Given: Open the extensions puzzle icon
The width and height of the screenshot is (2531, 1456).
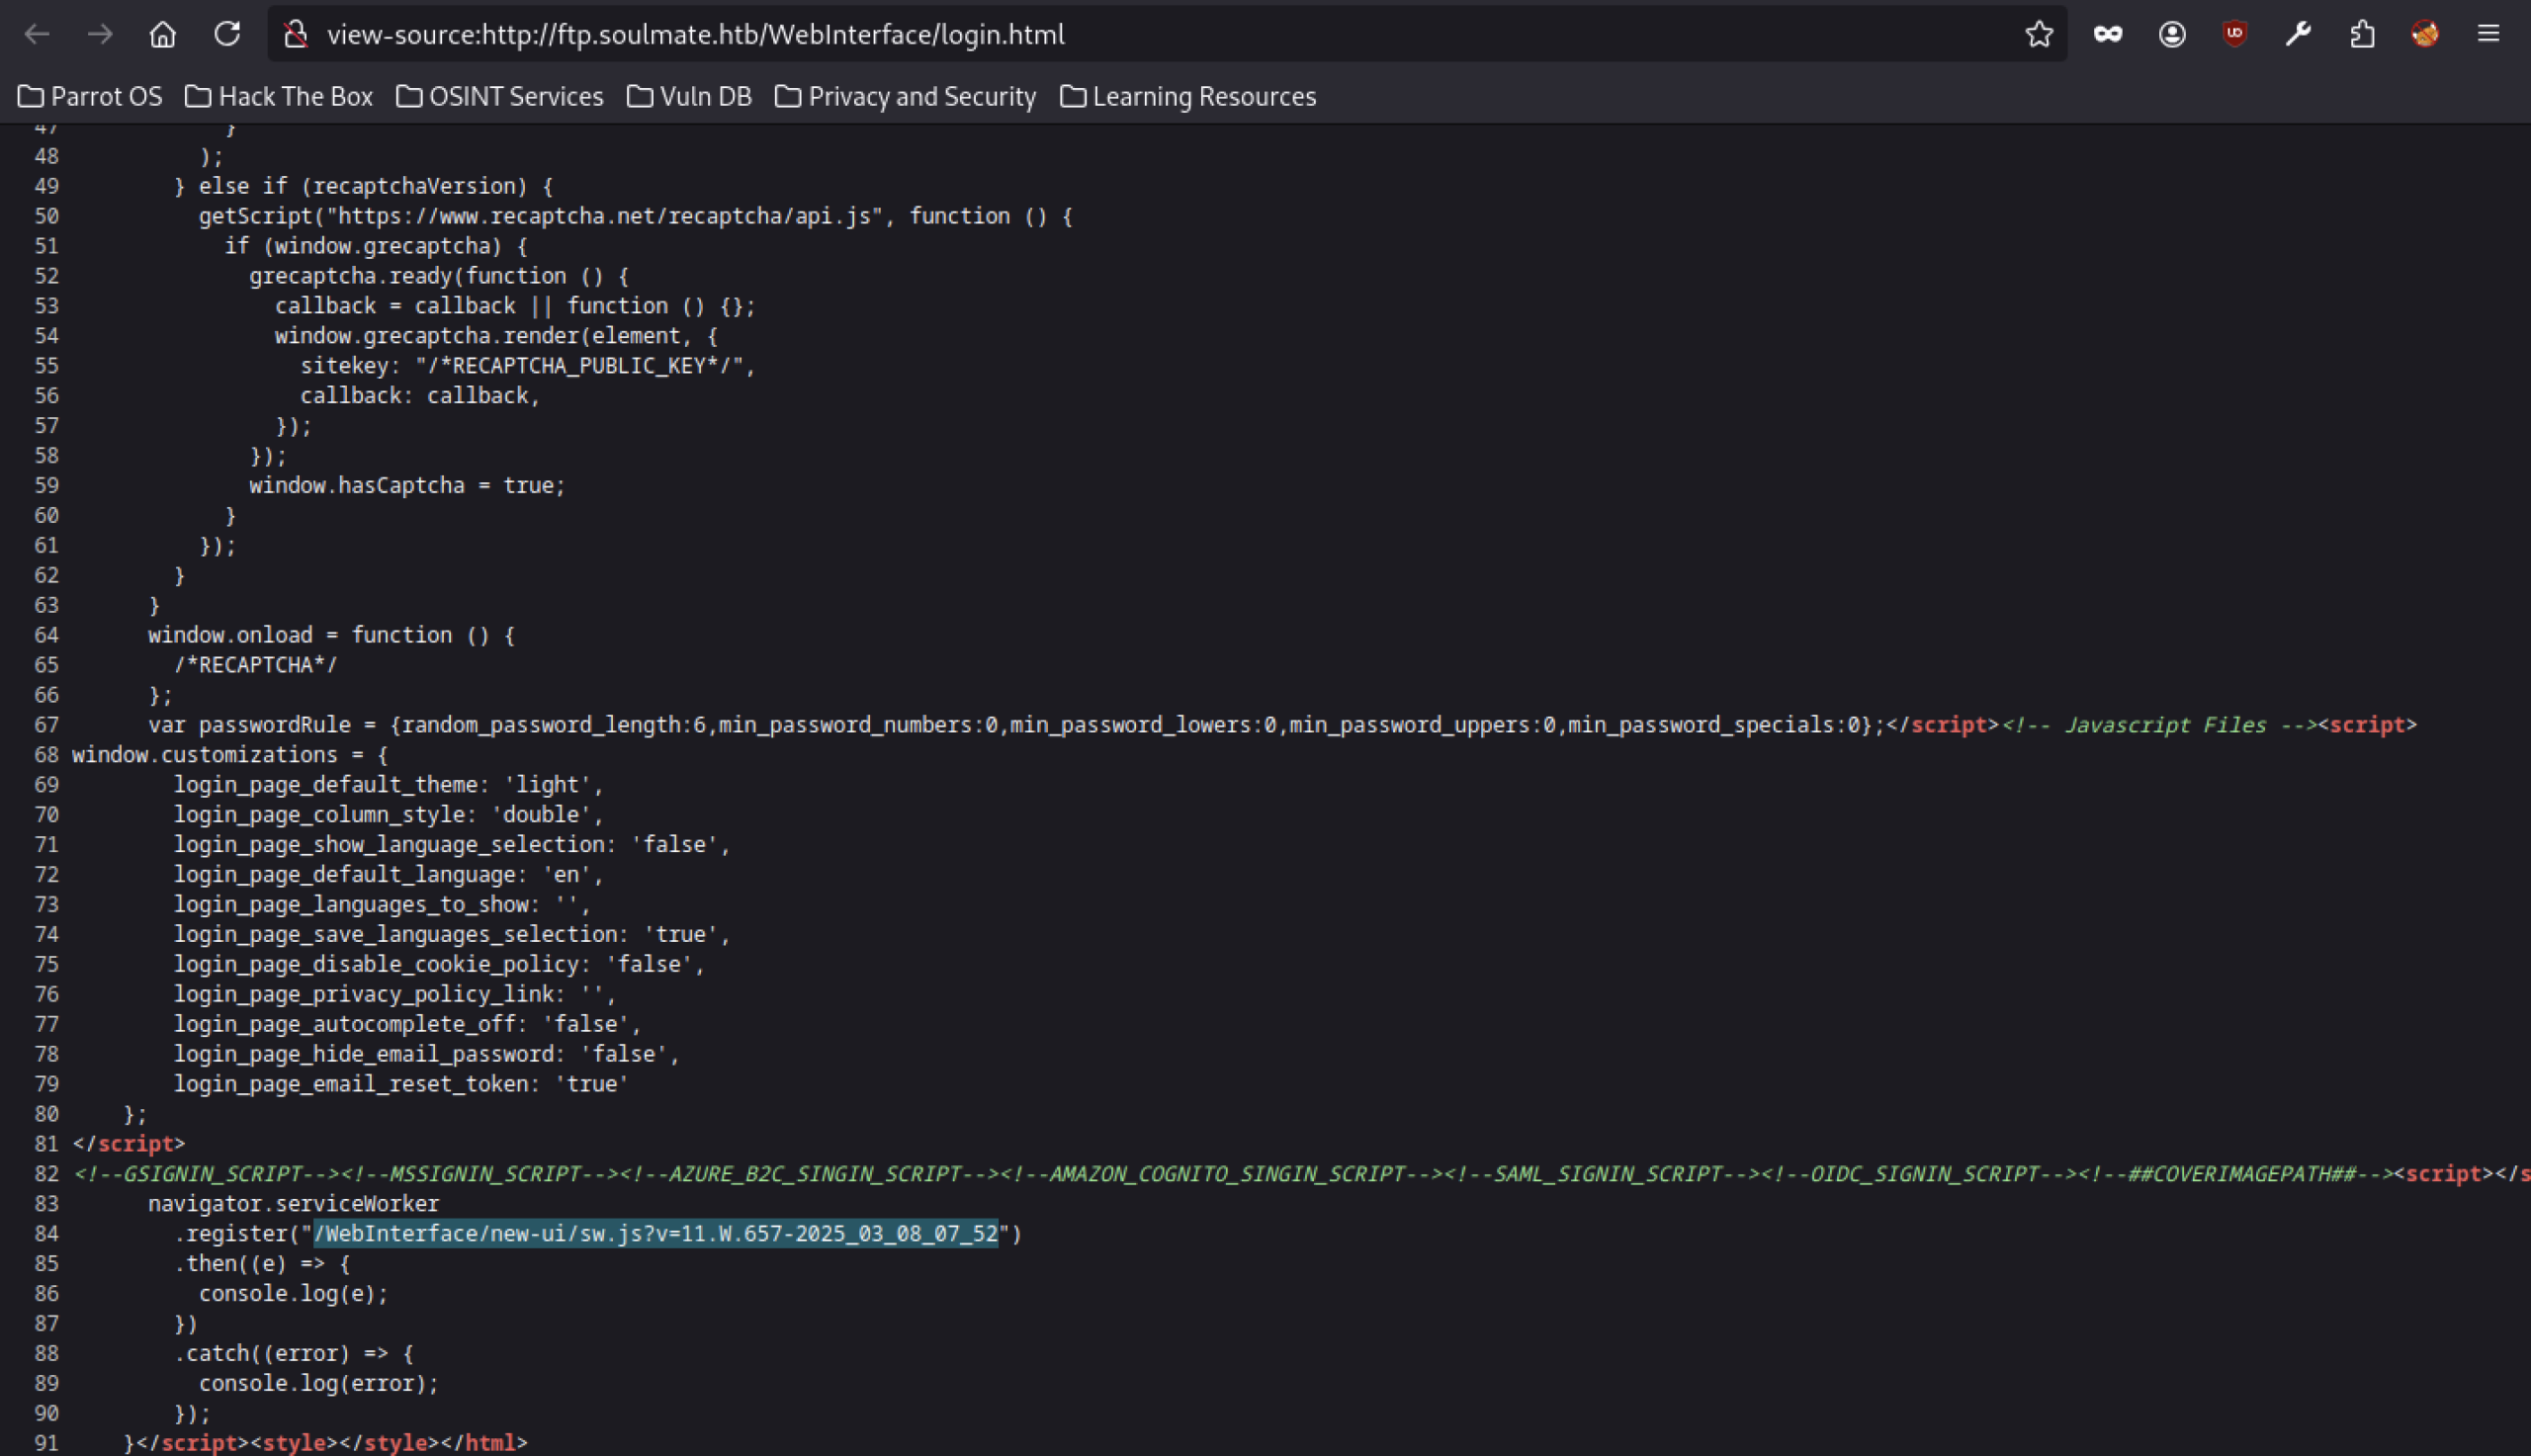Looking at the screenshot, I should coord(2362,34).
